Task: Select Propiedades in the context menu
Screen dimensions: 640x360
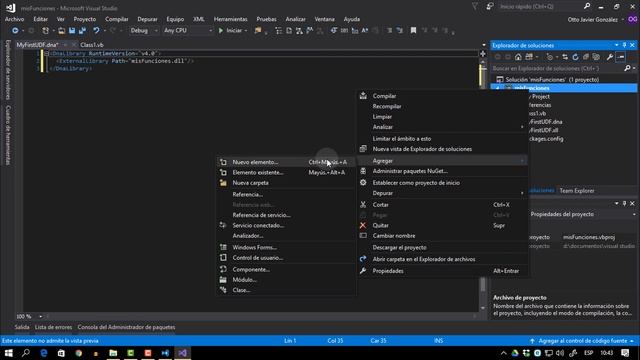Action: coord(443,271)
